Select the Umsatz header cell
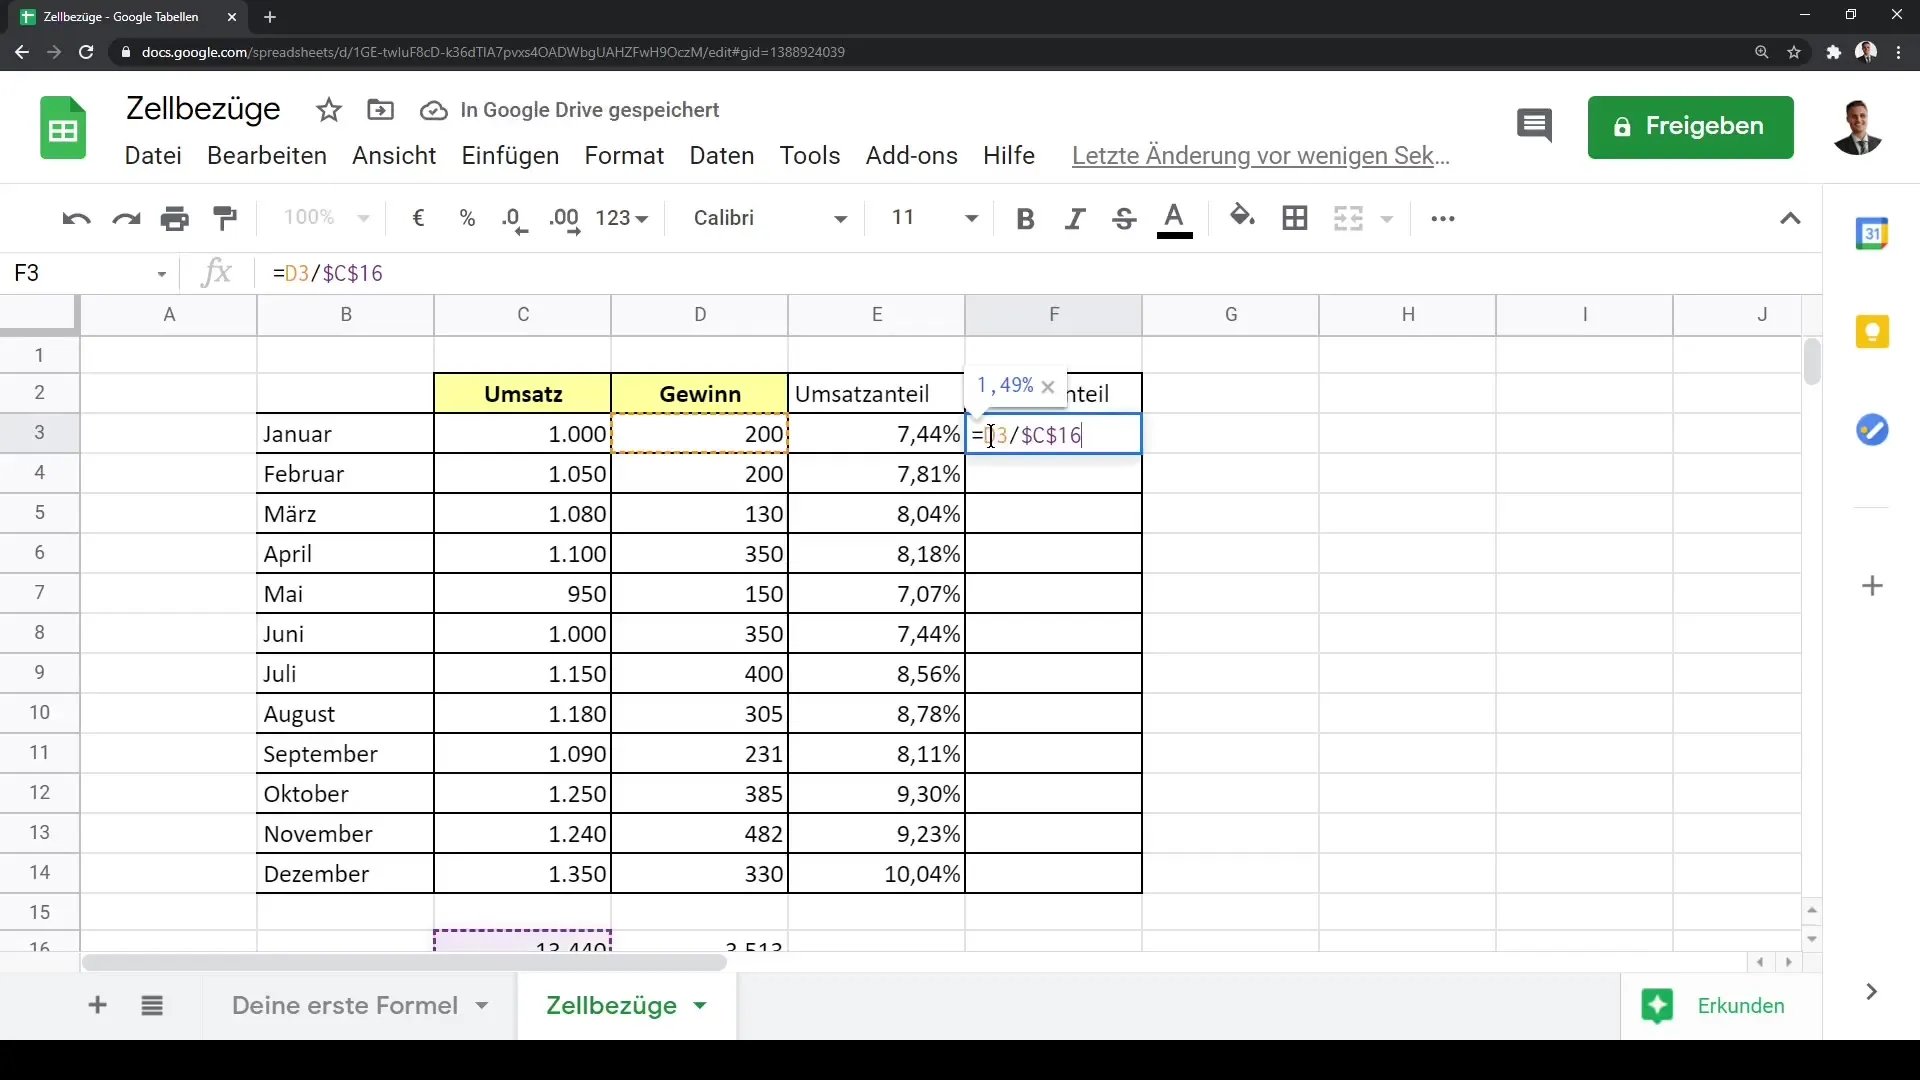The height and width of the screenshot is (1080, 1920). [523, 394]
